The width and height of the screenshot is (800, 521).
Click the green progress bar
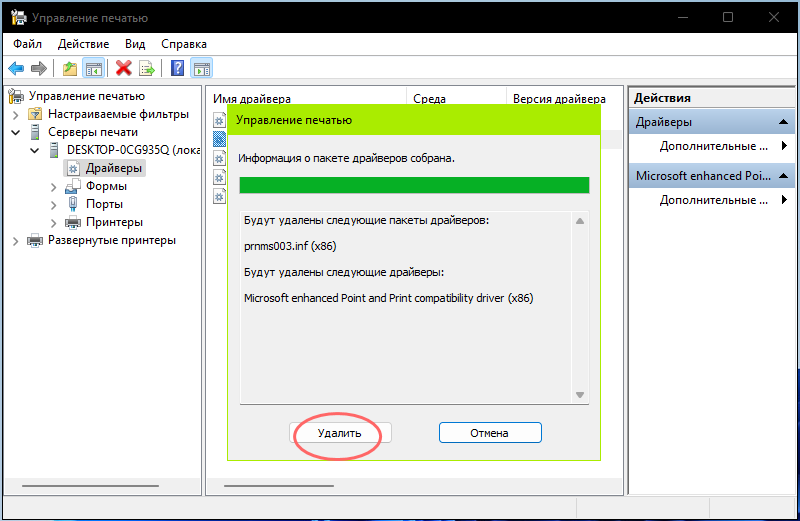[x=414, y=185]
